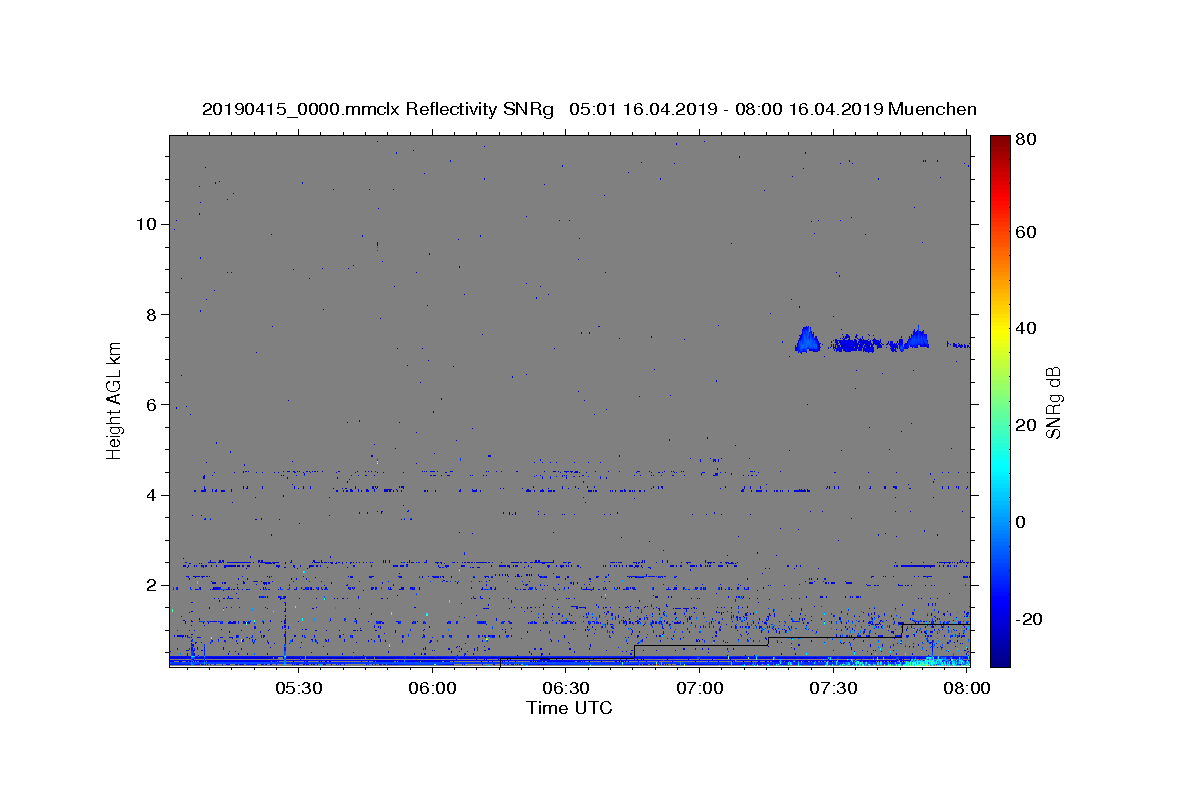Image resolution: width=1200 pixels, height=800 pixels.
Task: Click the height tick label 2
Action: [x=150, y=585]
